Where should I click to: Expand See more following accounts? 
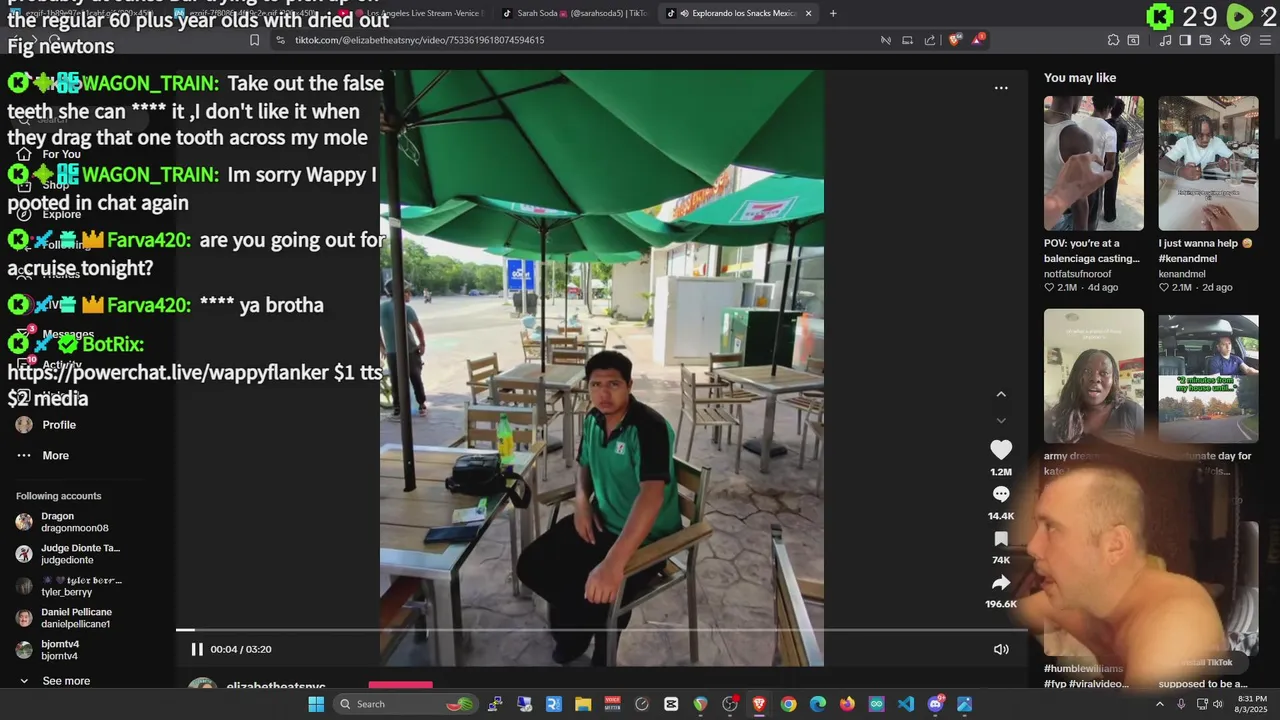[x=66, y=681]
